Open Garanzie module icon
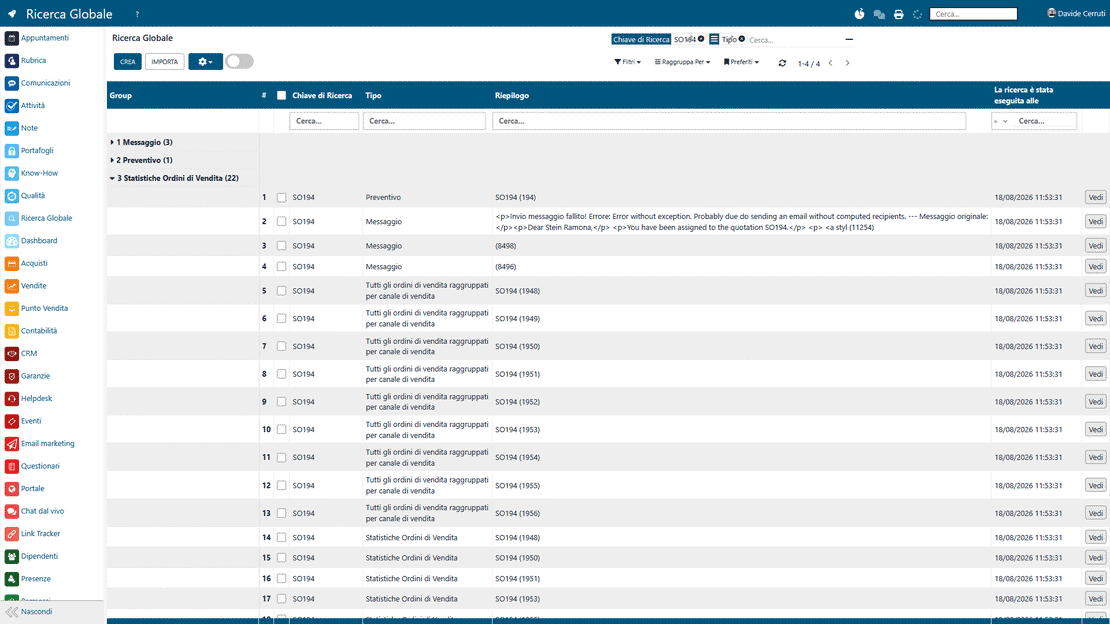 [x=11, y=376]
